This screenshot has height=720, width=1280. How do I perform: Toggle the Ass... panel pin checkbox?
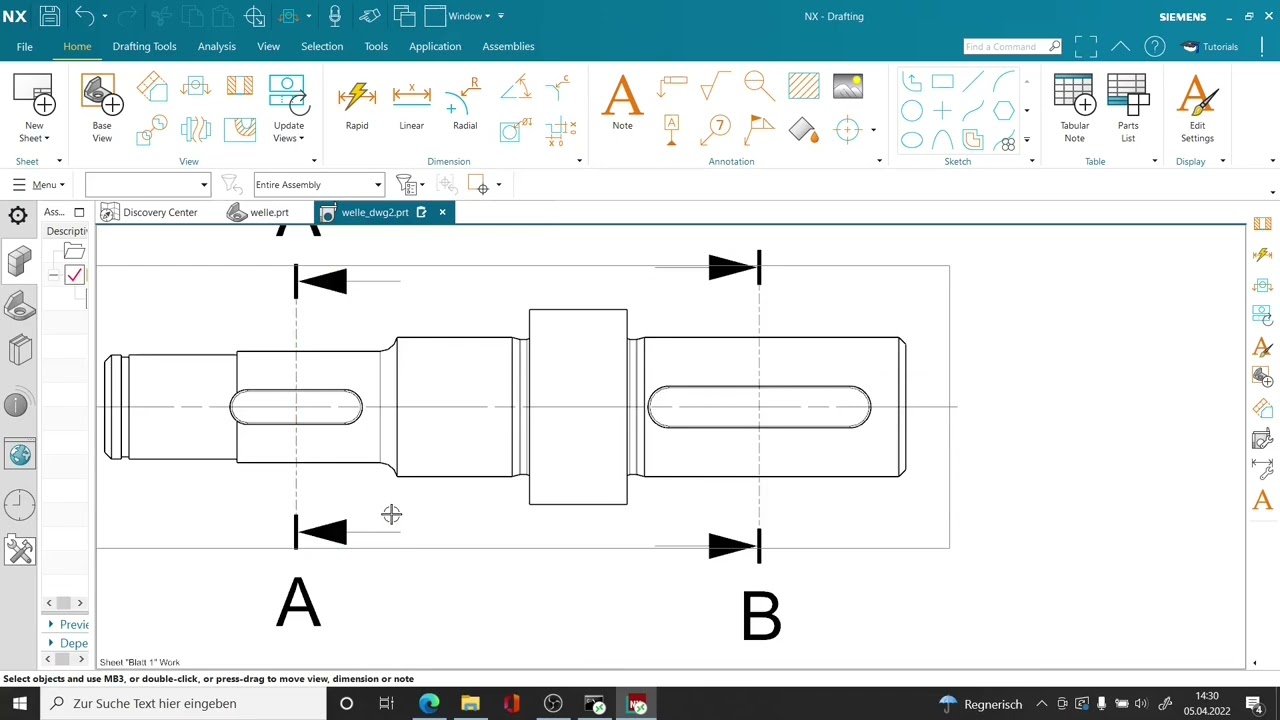[x=79, y=212]
